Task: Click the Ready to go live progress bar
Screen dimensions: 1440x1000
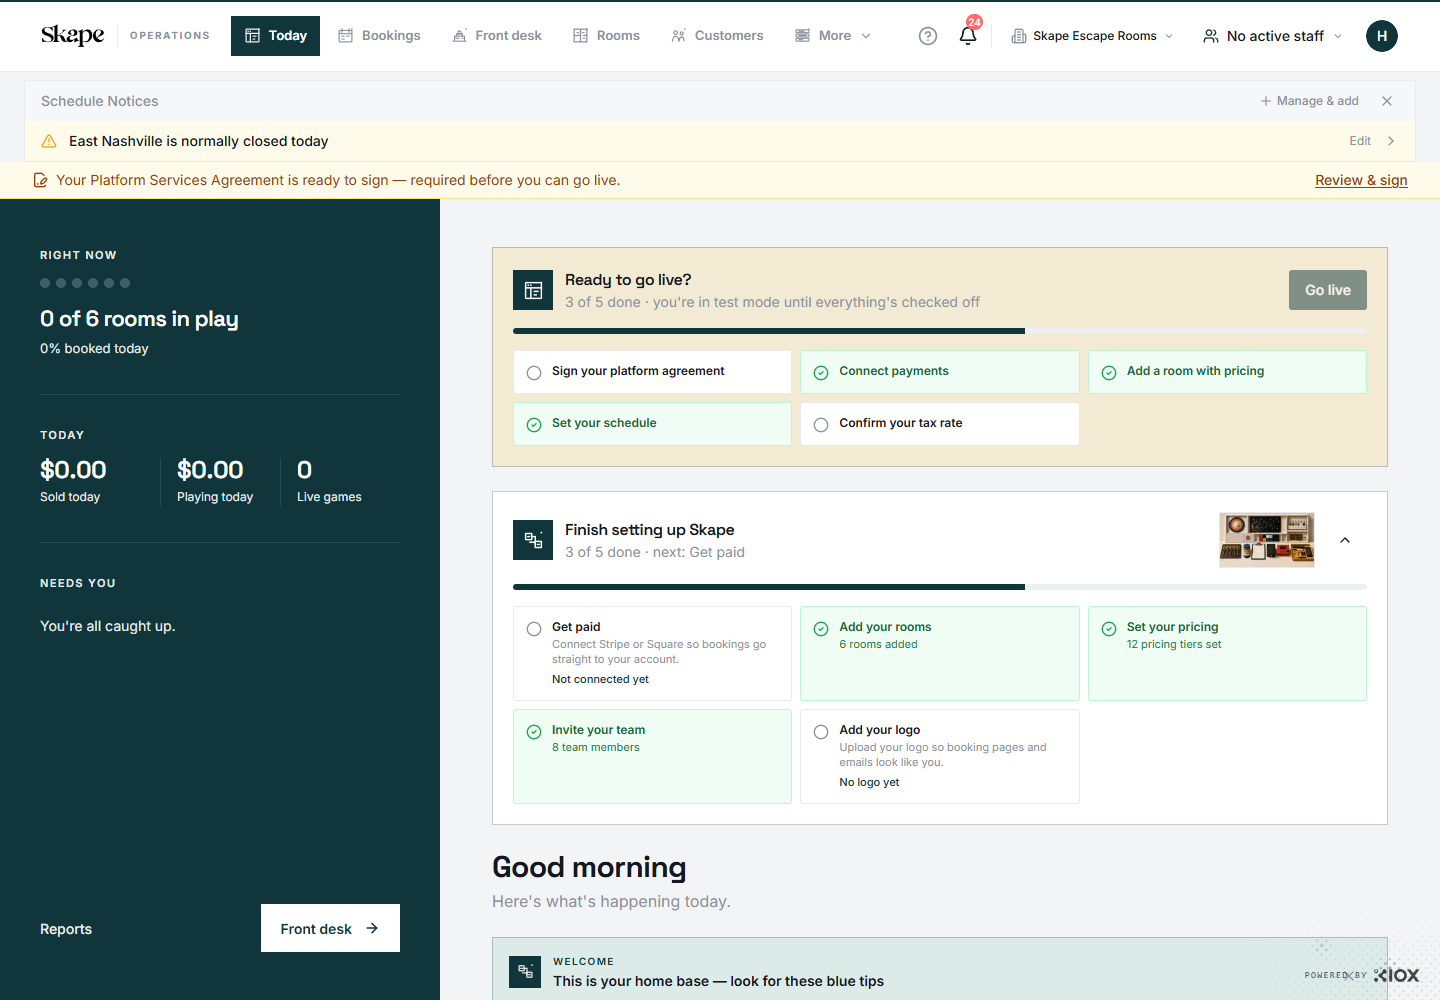Action: 940,331
